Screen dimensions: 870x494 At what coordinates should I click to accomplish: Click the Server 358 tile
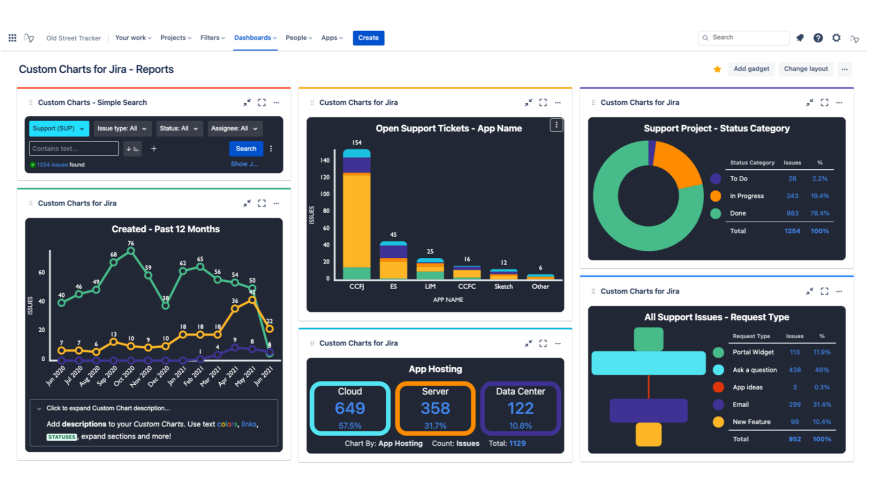coord(435,409)
